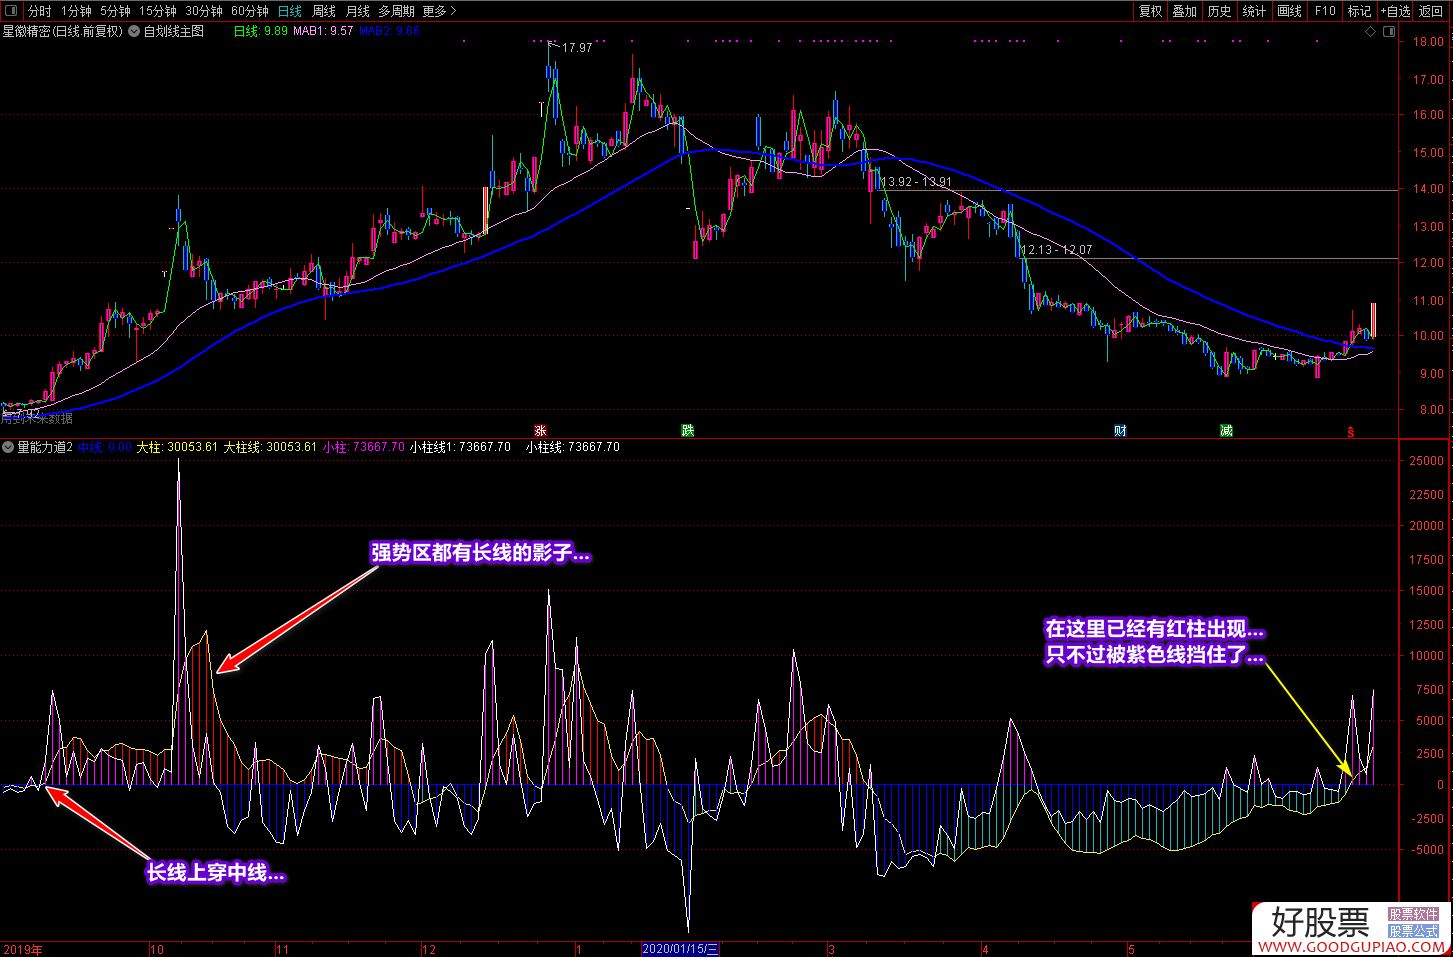Toggle the right side panel icon

point(1389,31)
